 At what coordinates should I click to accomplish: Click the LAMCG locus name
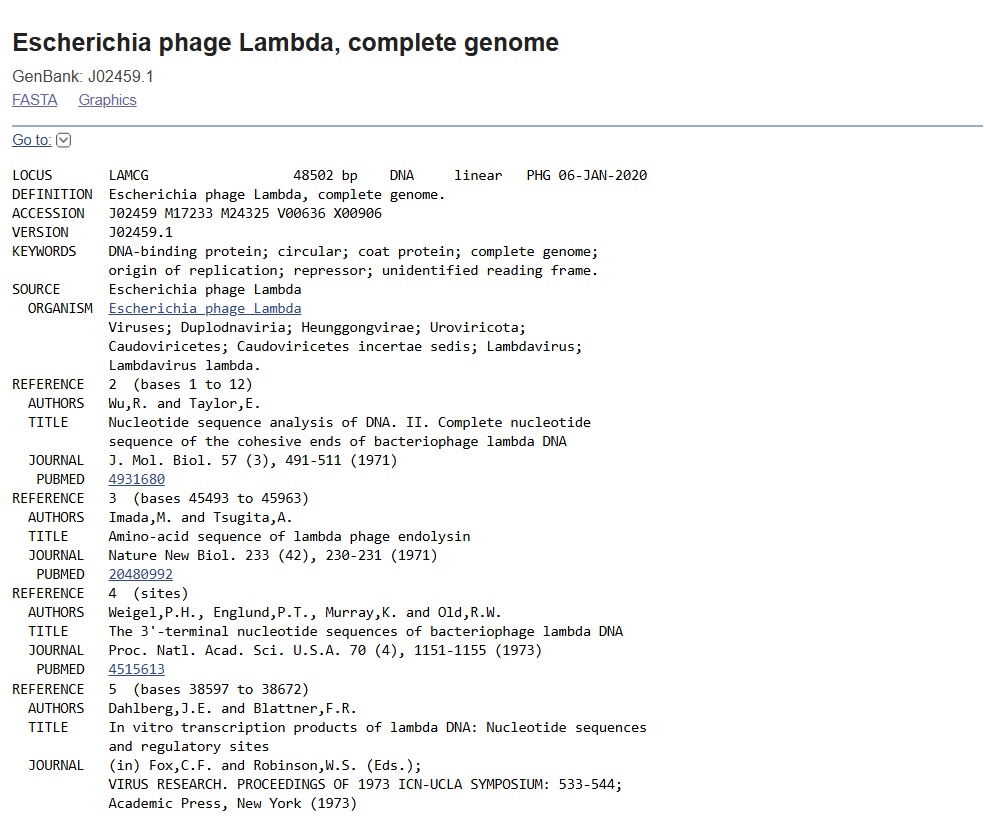tap(128, 176)
